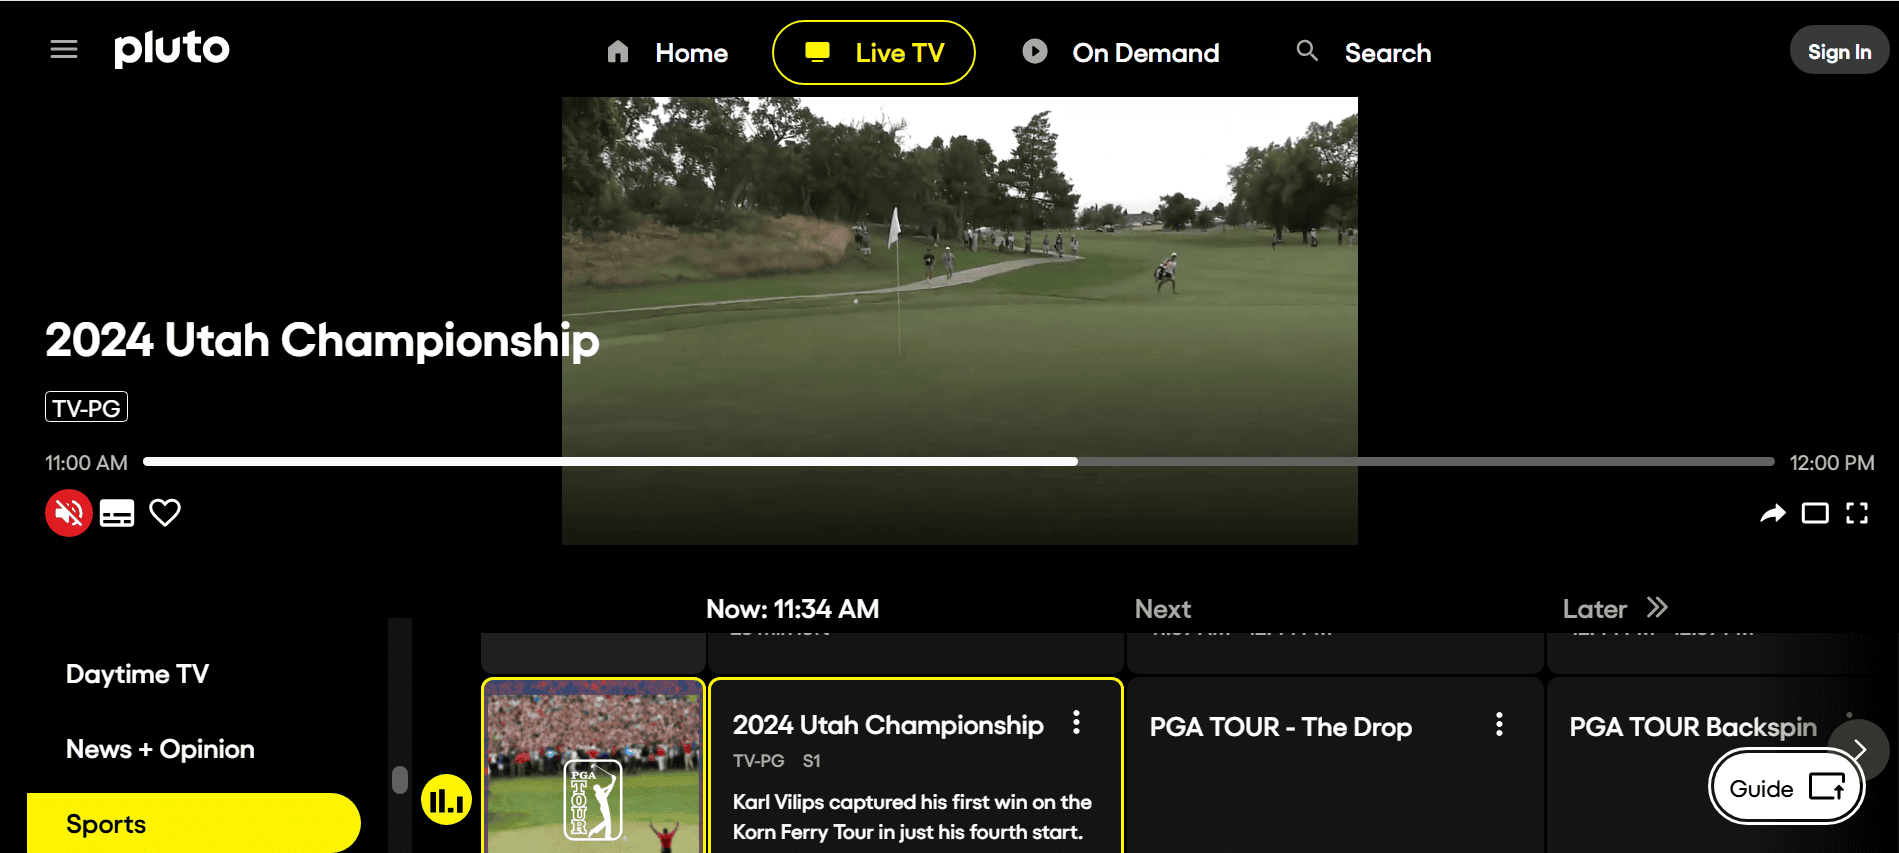1899x853 pixels.
Task: Select News + Opinion category
Action: pyautogui.click(x=160, y=749)
